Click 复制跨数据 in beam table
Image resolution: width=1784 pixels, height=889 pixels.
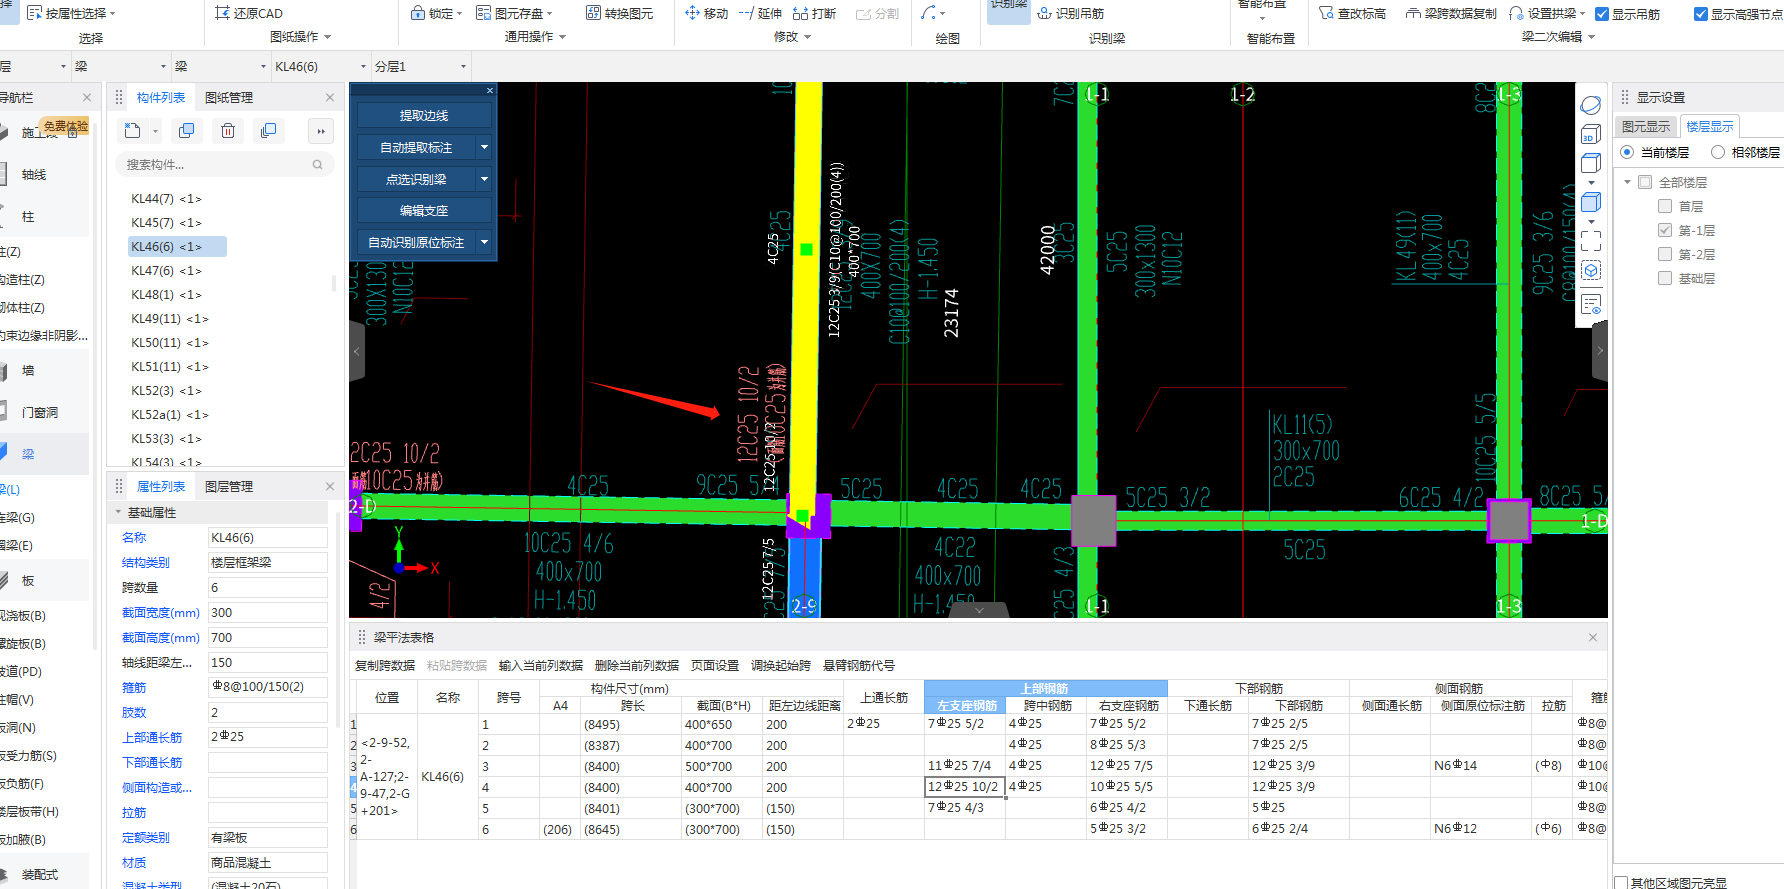click(385, 665)
